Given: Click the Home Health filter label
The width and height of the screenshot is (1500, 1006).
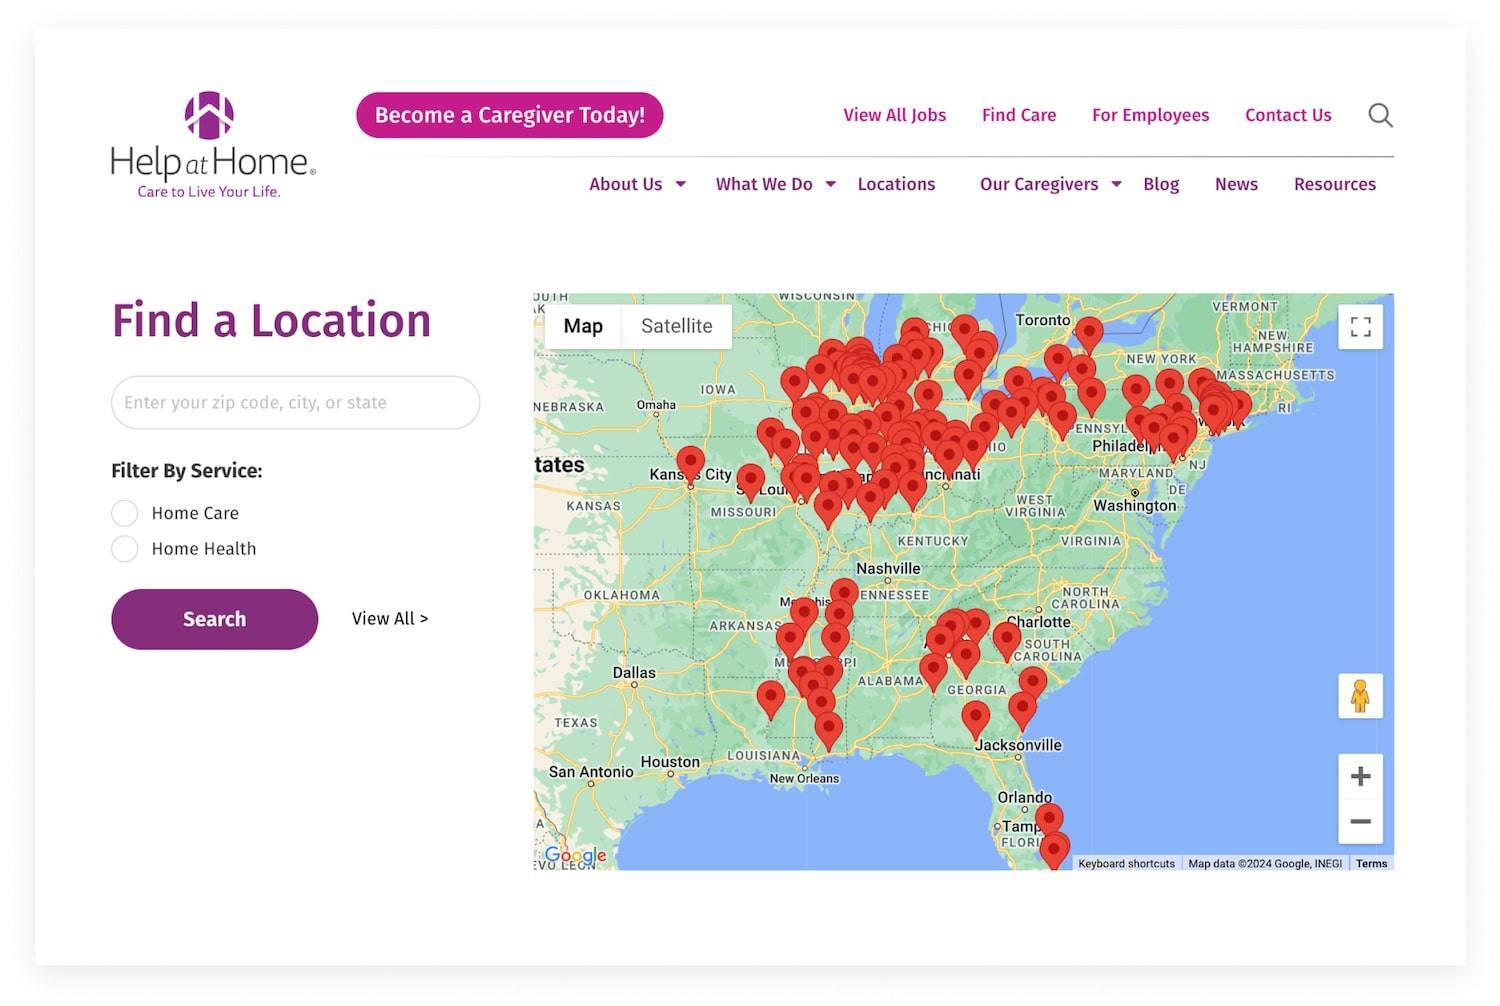Looking at the screenshot, I should point(204,549).
